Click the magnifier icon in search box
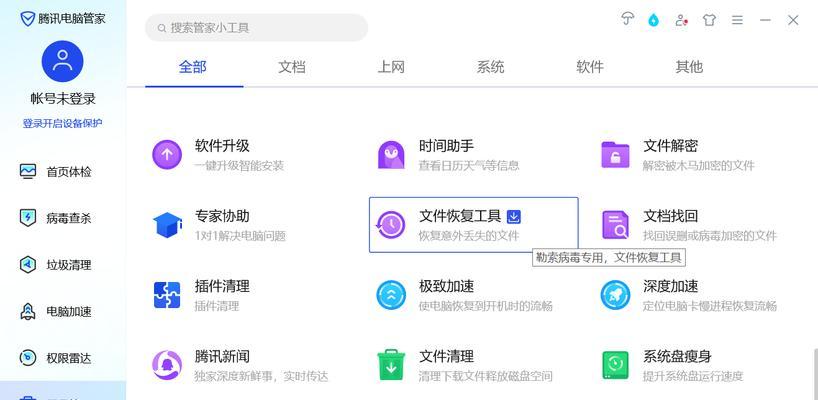818x400 pixels. click(162, 28)
